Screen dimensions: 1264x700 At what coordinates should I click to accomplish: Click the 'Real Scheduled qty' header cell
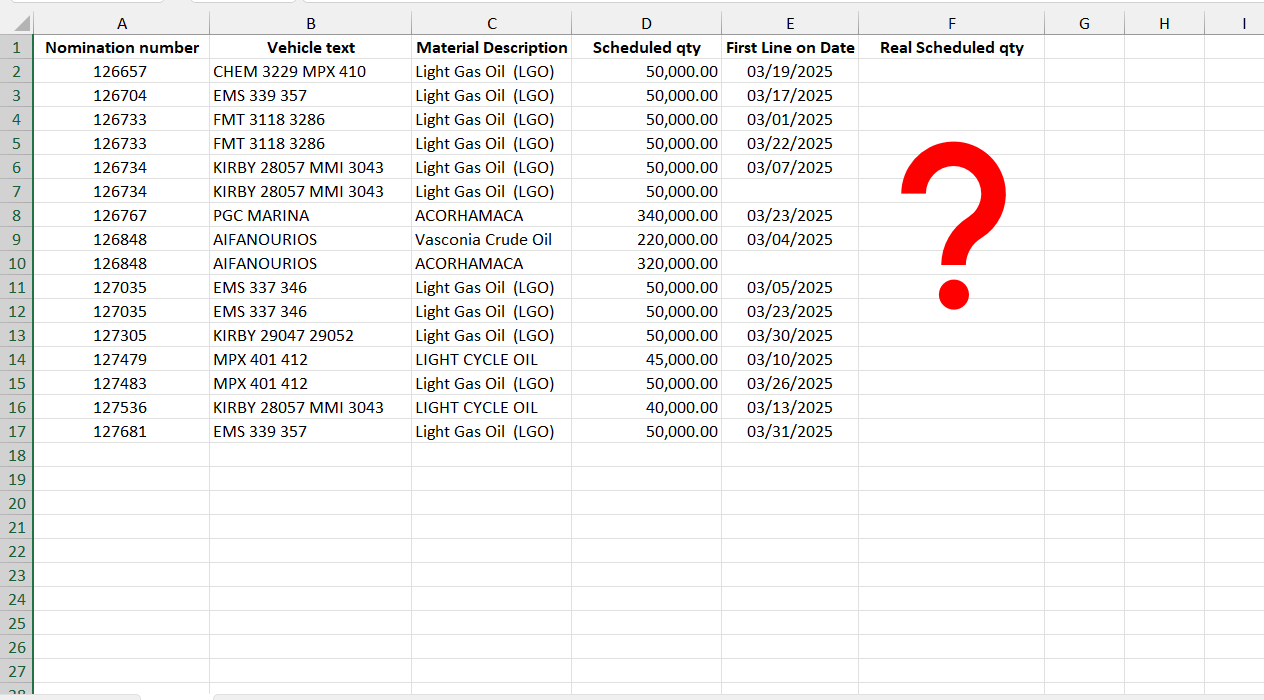click(952, 47)
